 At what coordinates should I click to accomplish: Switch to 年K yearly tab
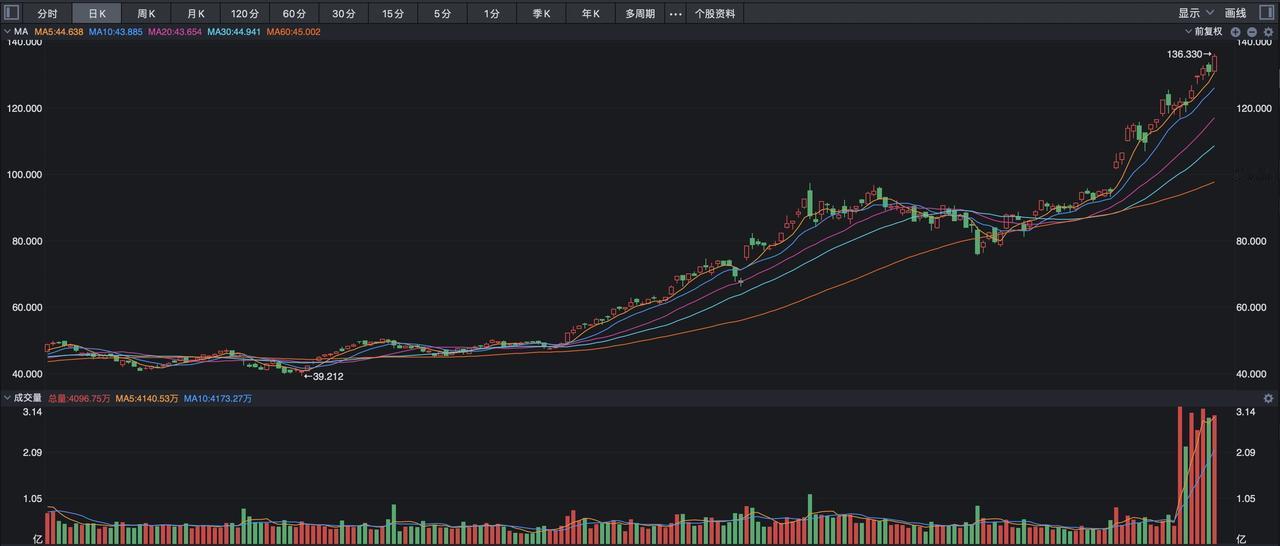point(591,14)
